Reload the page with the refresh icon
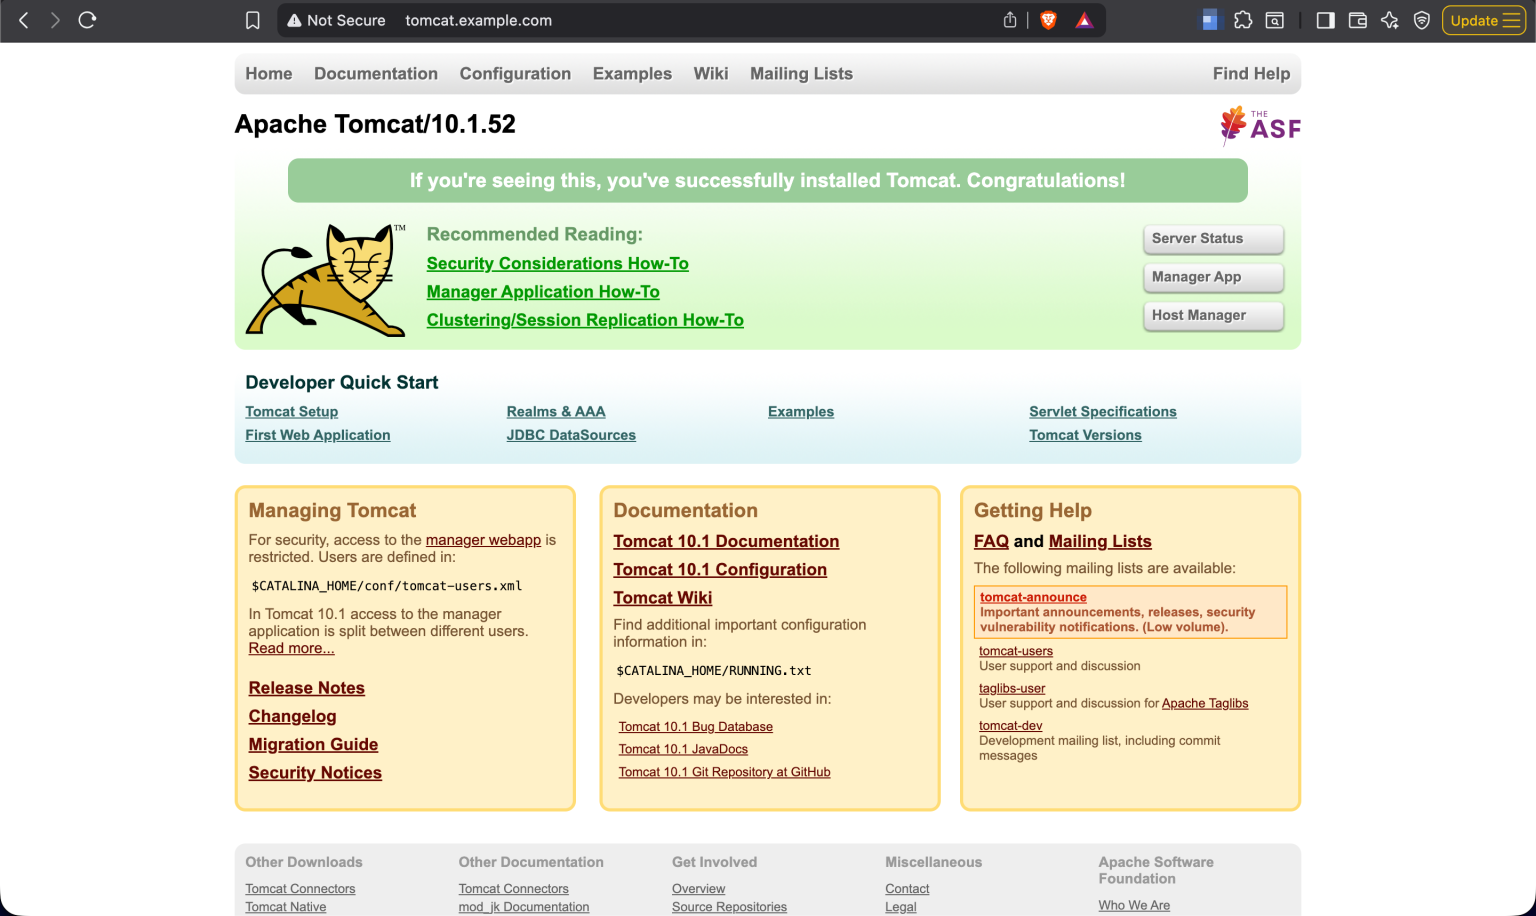The width and height of the screenshot is (1536, 916). pos(87,19)
